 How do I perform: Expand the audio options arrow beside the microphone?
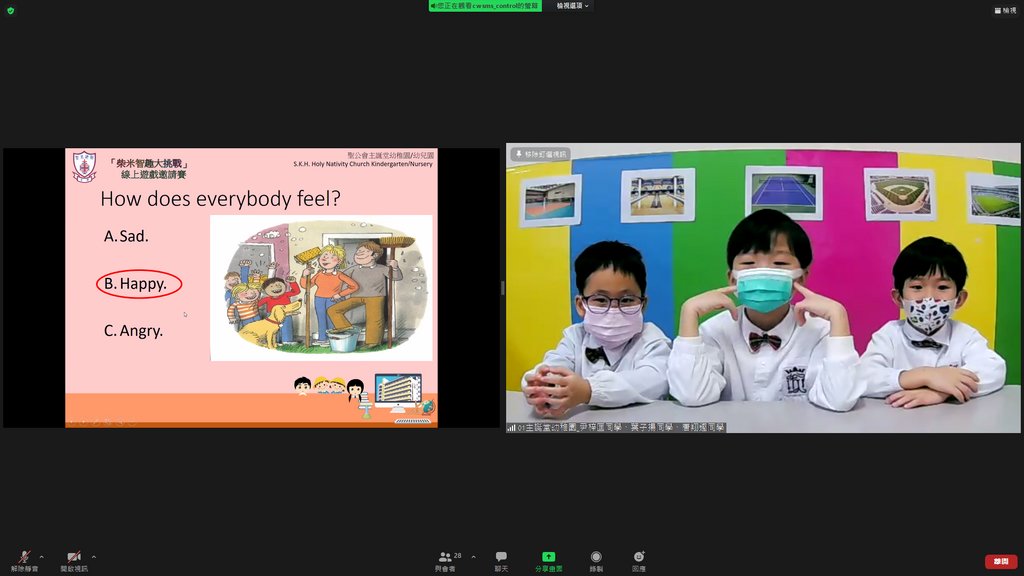pyautogui.click(x=41, y=557)
